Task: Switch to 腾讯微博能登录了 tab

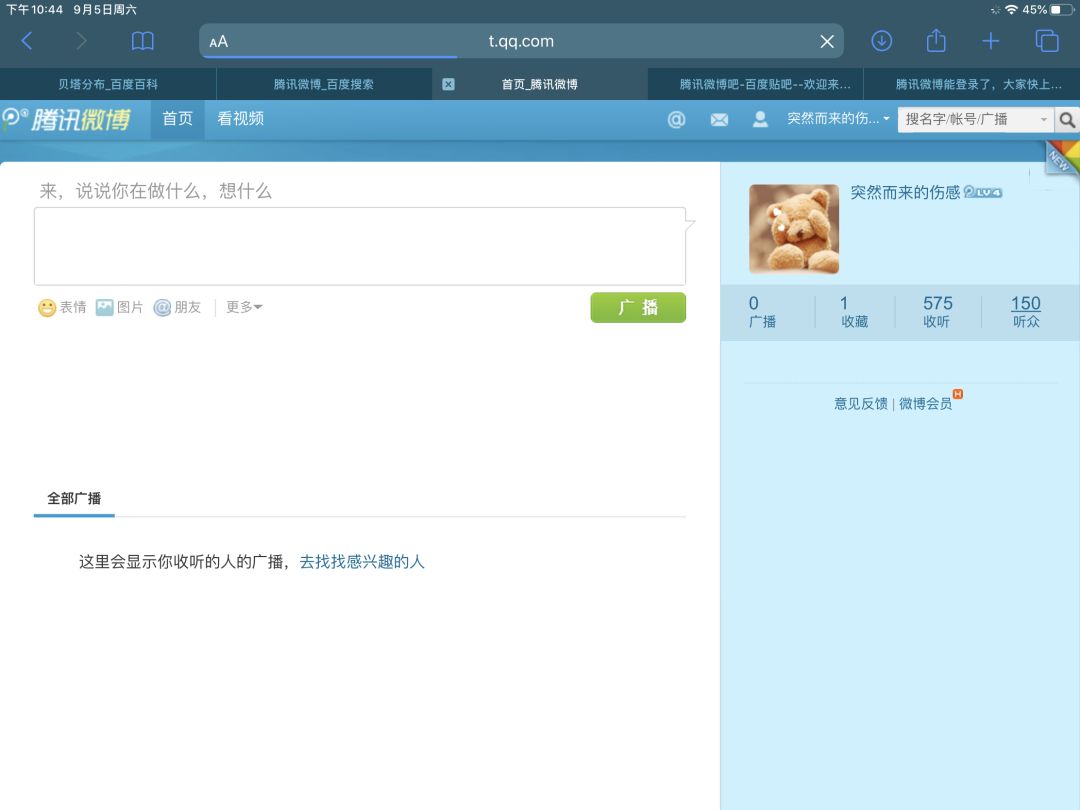Action: pyautogui.click(x=972, y=84)
